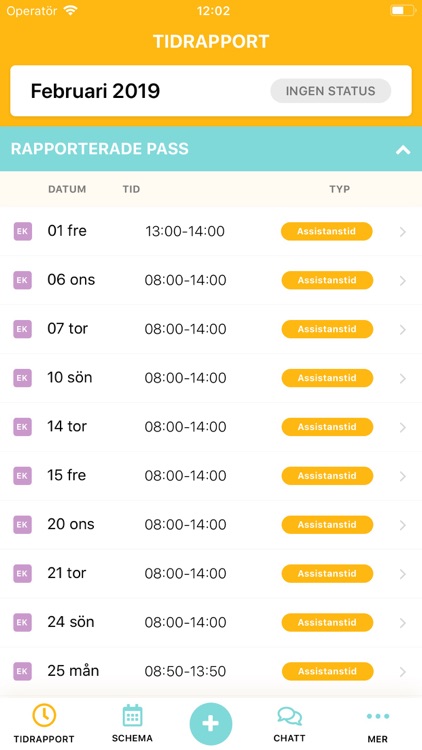Tap EK badge on 25 mån row
422x750 pixels.
(22, 671)
